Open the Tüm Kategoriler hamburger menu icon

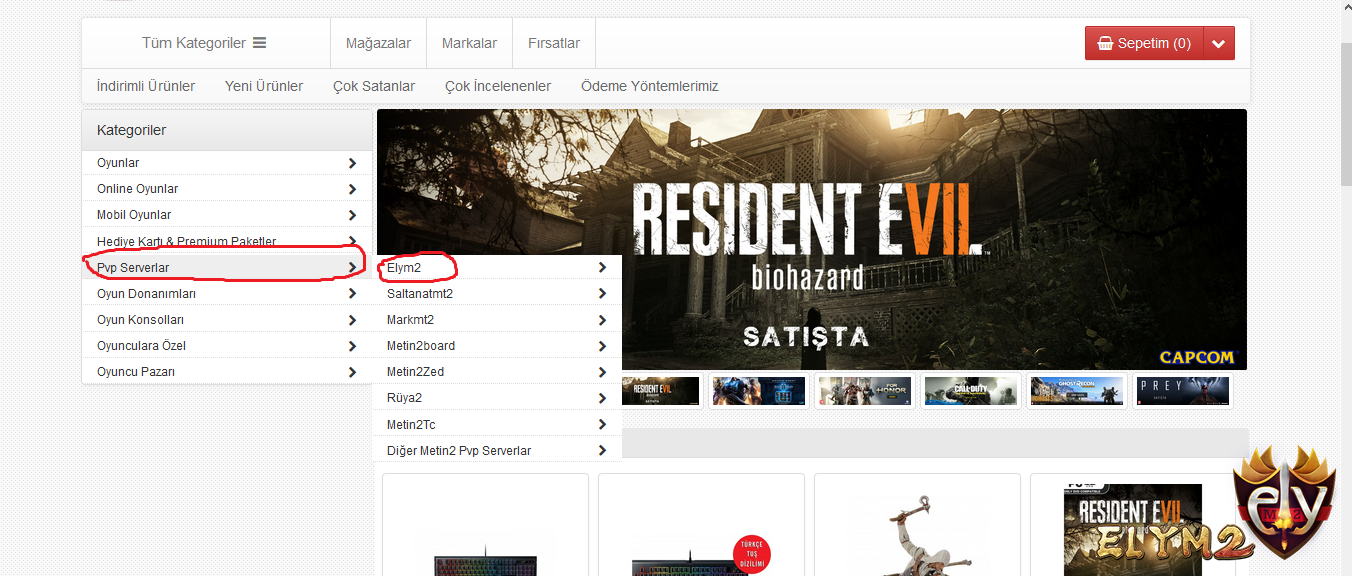(x=259, y=43)
